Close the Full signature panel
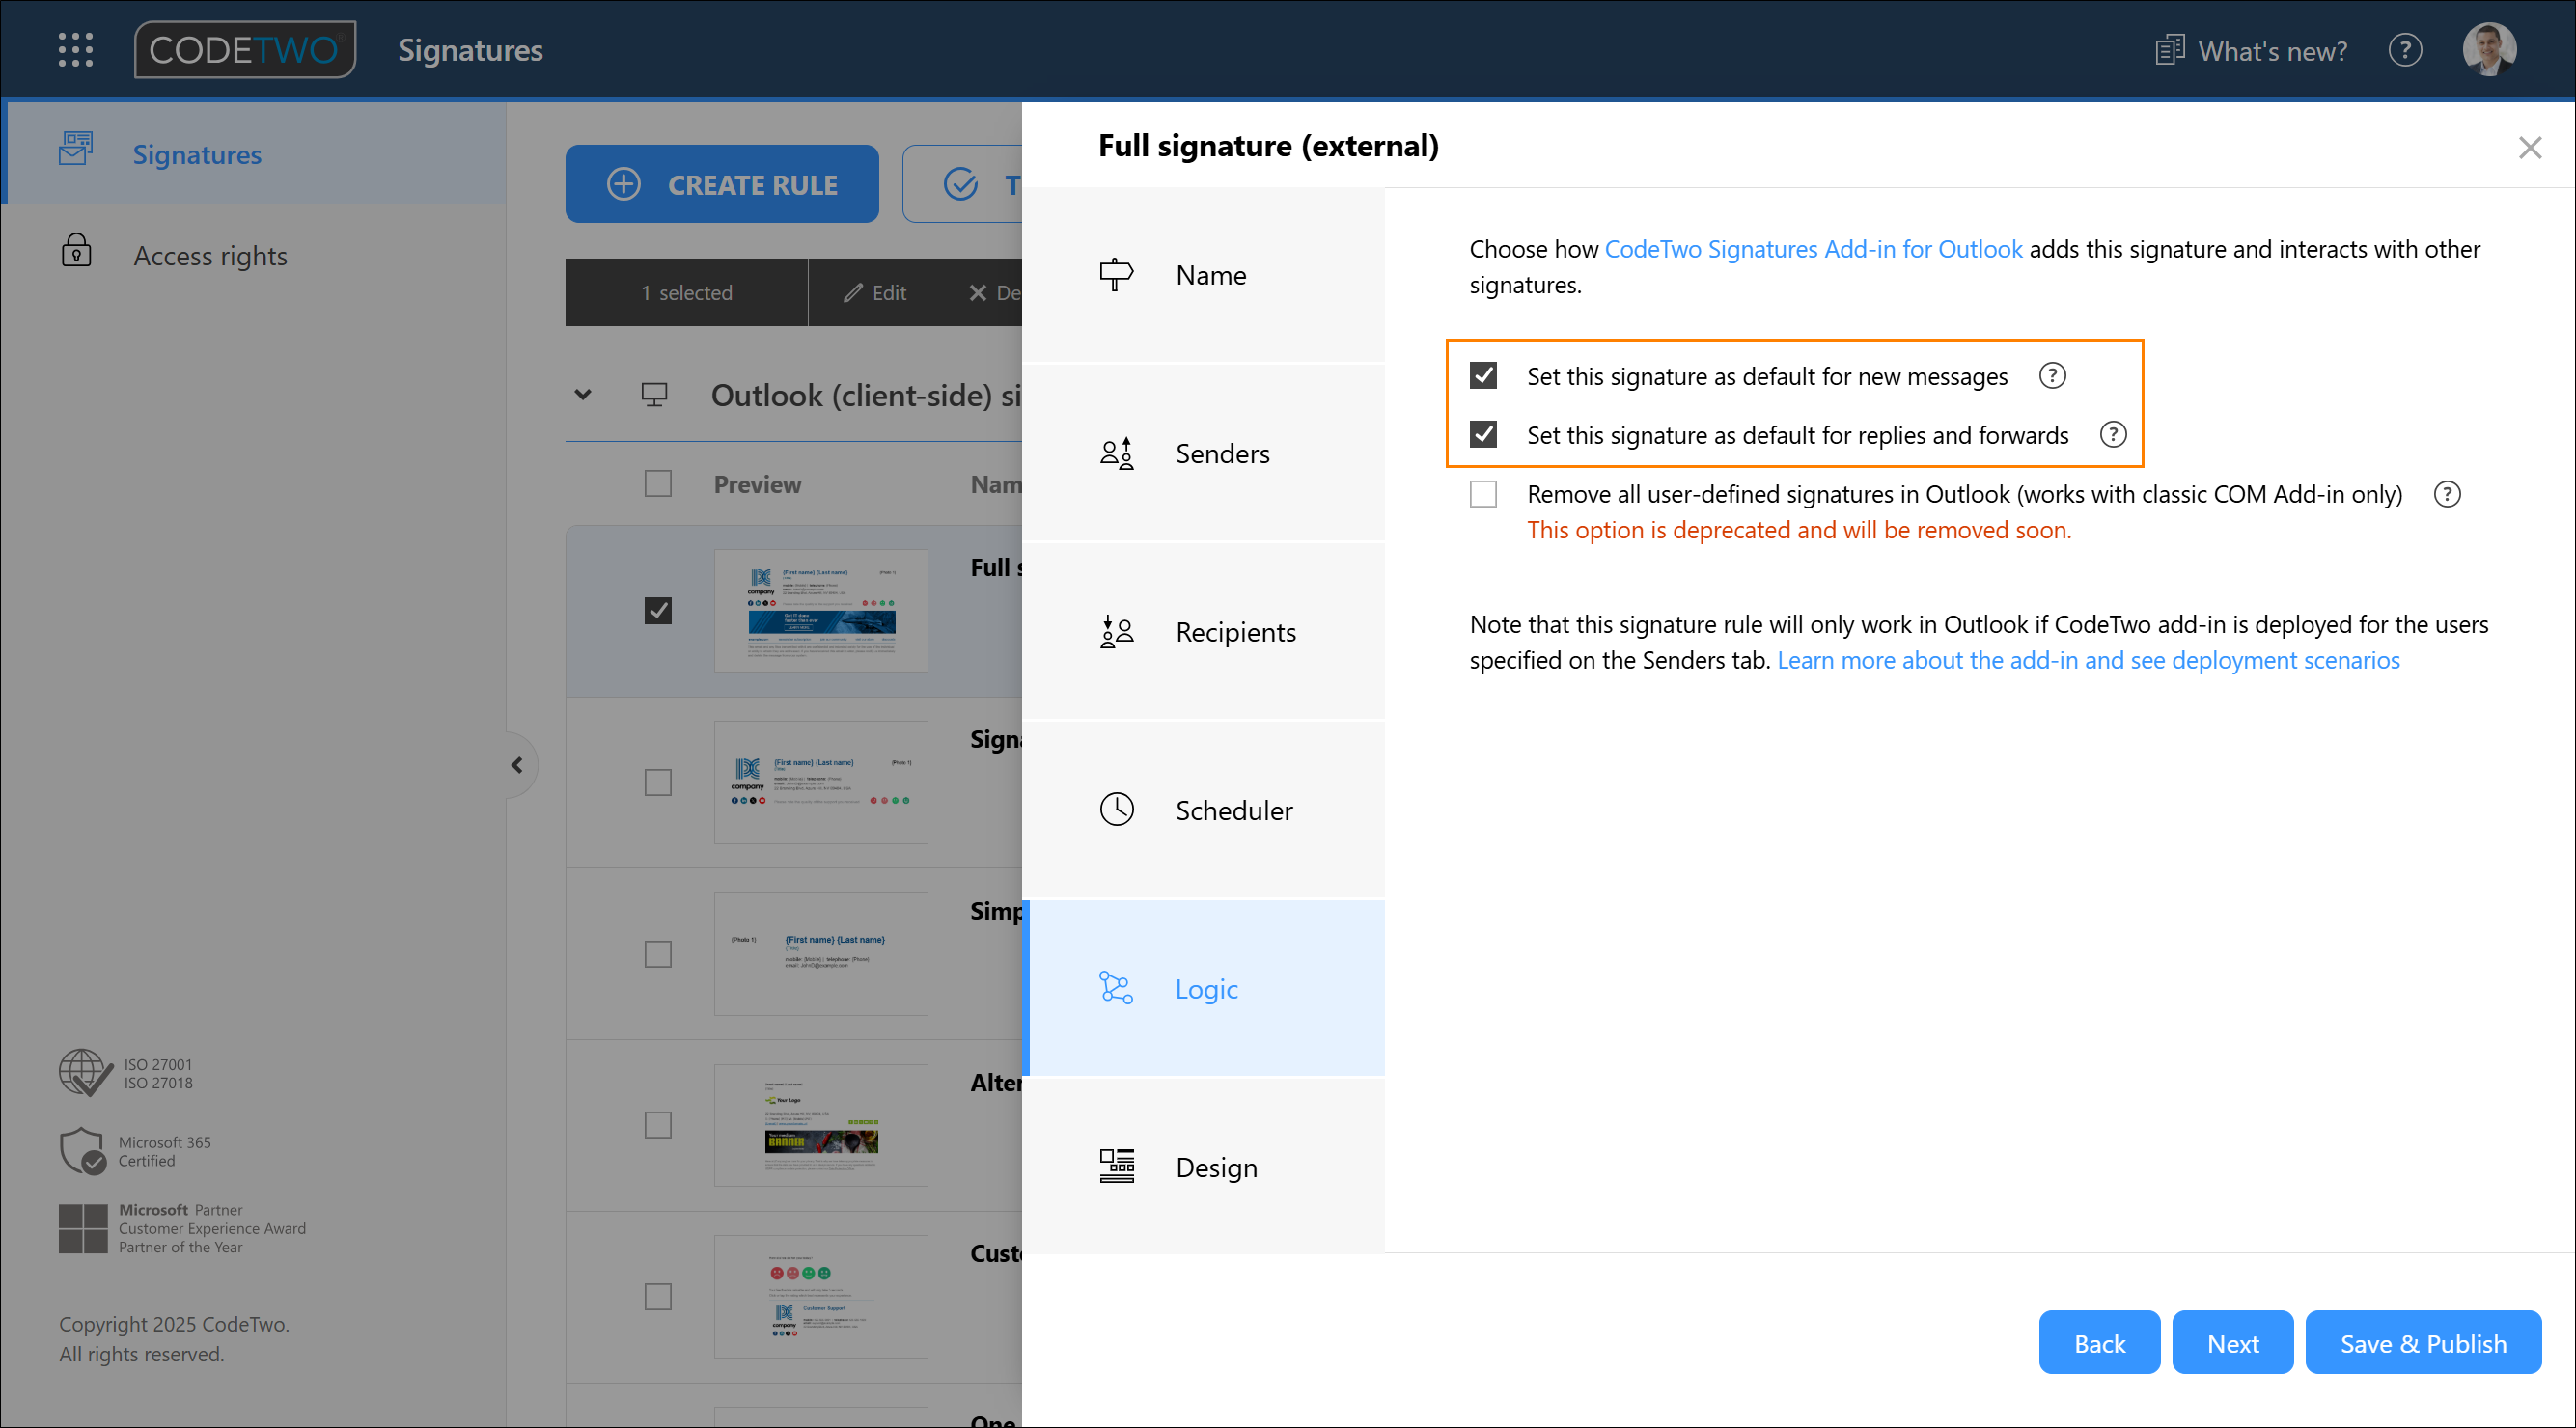 pos(2530,147)
